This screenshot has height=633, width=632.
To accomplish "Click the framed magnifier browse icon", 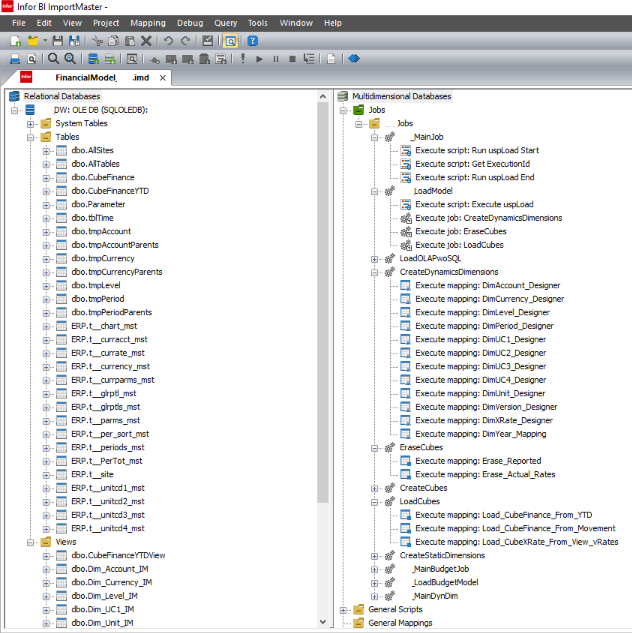I will pos(132,59).
